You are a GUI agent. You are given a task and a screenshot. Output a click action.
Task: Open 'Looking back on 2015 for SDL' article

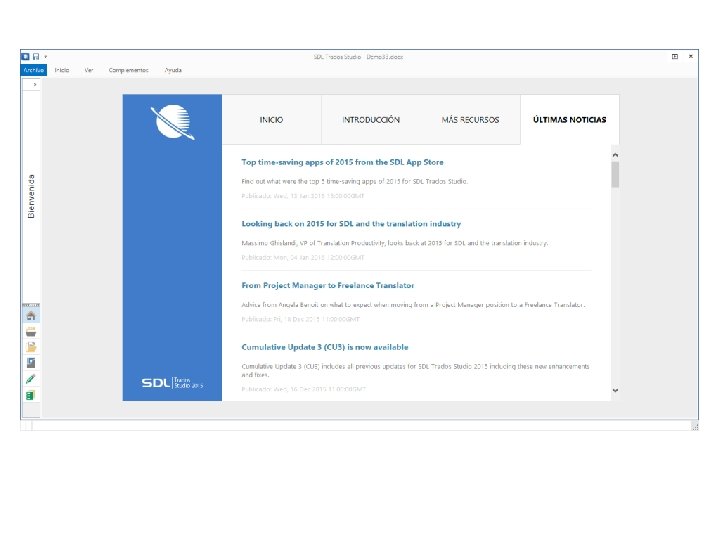351,224
